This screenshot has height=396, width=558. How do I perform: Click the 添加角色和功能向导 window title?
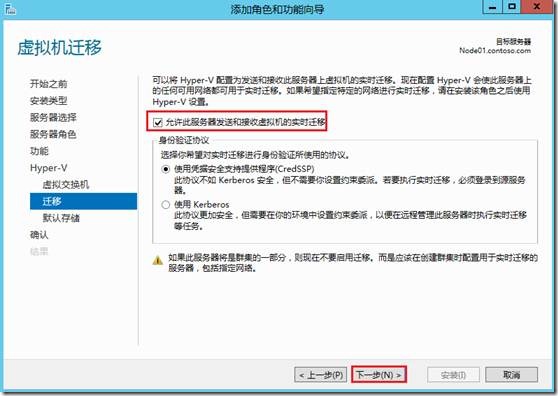pyautogui.click(x=278, y=10)
